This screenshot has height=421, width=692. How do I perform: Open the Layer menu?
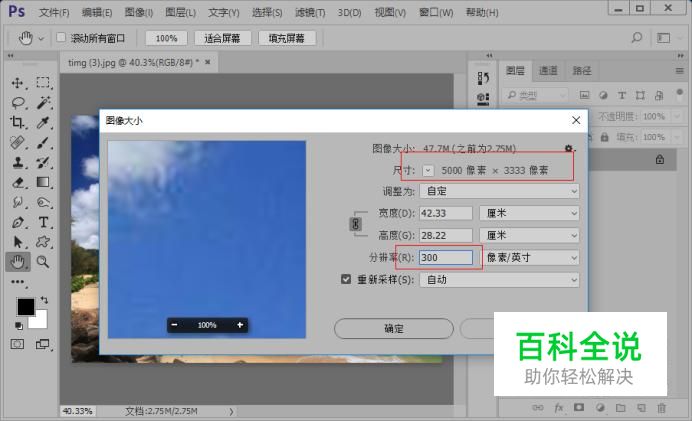click(181, 12)
